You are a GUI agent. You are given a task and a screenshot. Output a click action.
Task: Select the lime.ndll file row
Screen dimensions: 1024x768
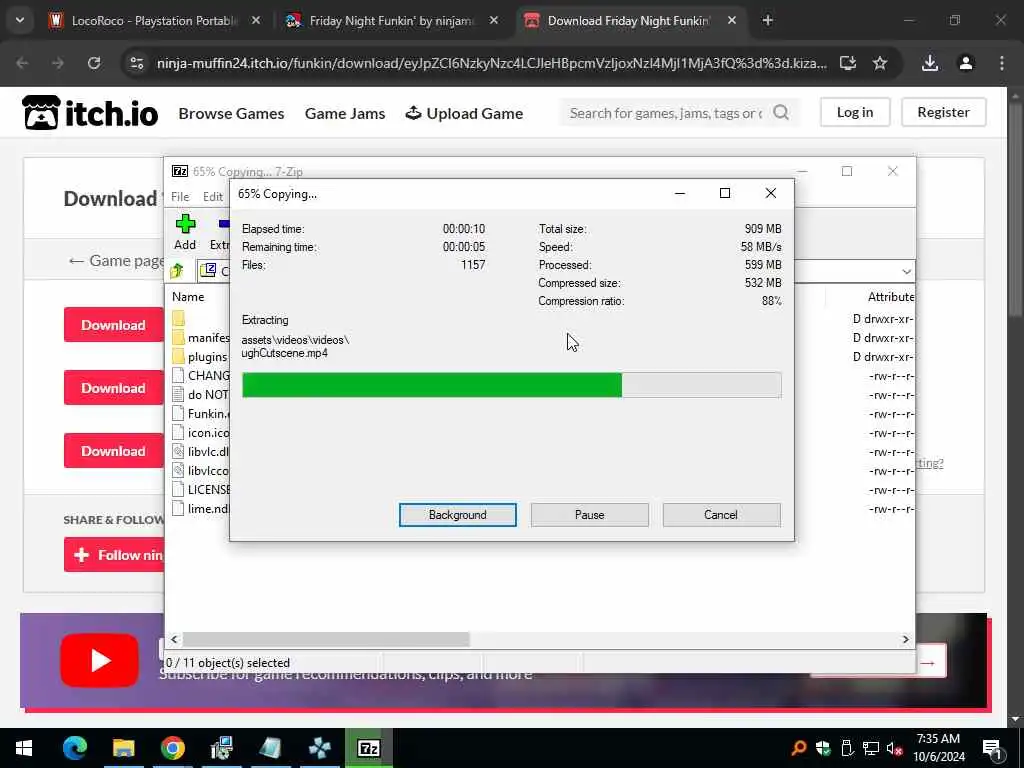pos(200,508)
